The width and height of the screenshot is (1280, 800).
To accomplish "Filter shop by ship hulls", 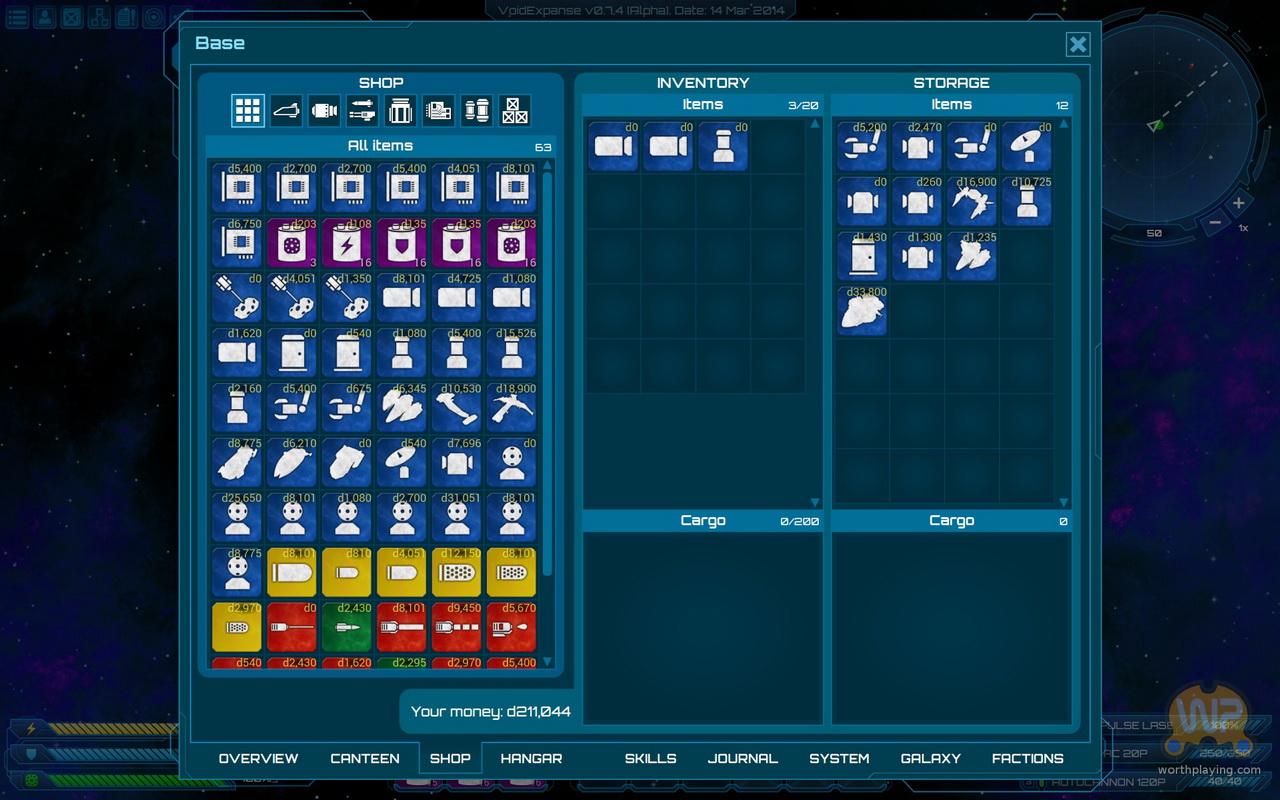I will pos(286,111).
